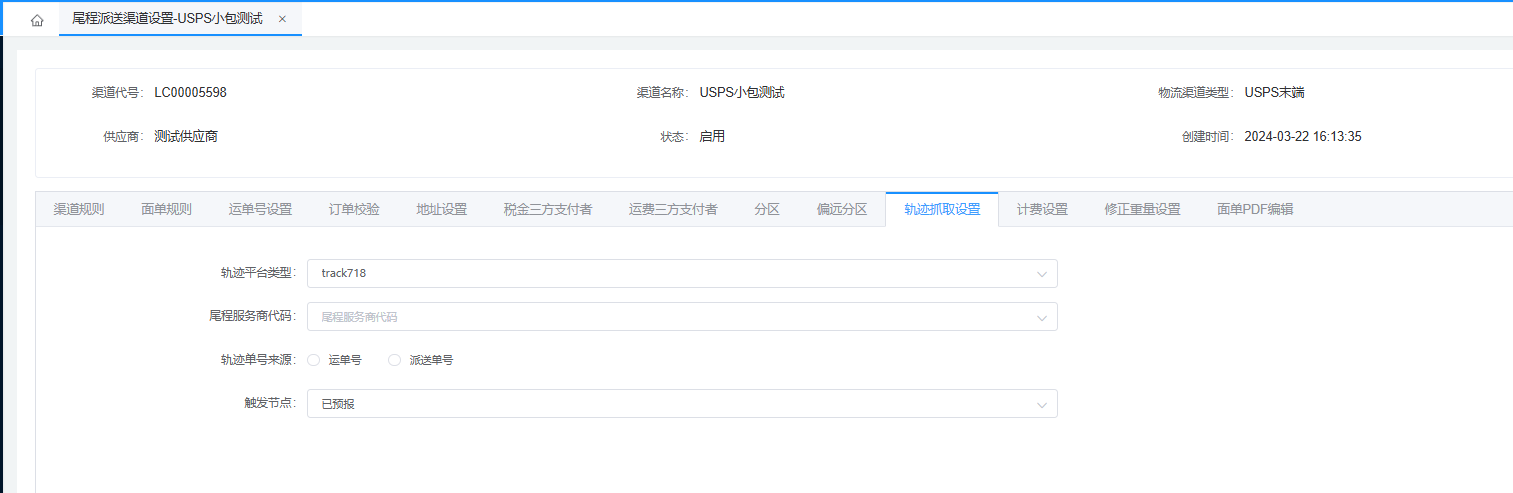Click the 轨迹单号来源 label
Viewport: 1513px width, 493px height.
click(258, 360)
